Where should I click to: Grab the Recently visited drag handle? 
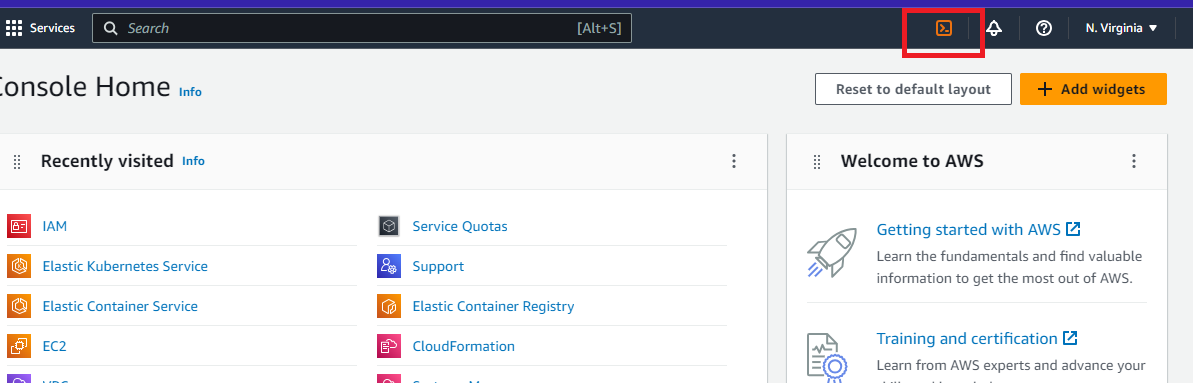pyautogui.click(x=17, y=161)
